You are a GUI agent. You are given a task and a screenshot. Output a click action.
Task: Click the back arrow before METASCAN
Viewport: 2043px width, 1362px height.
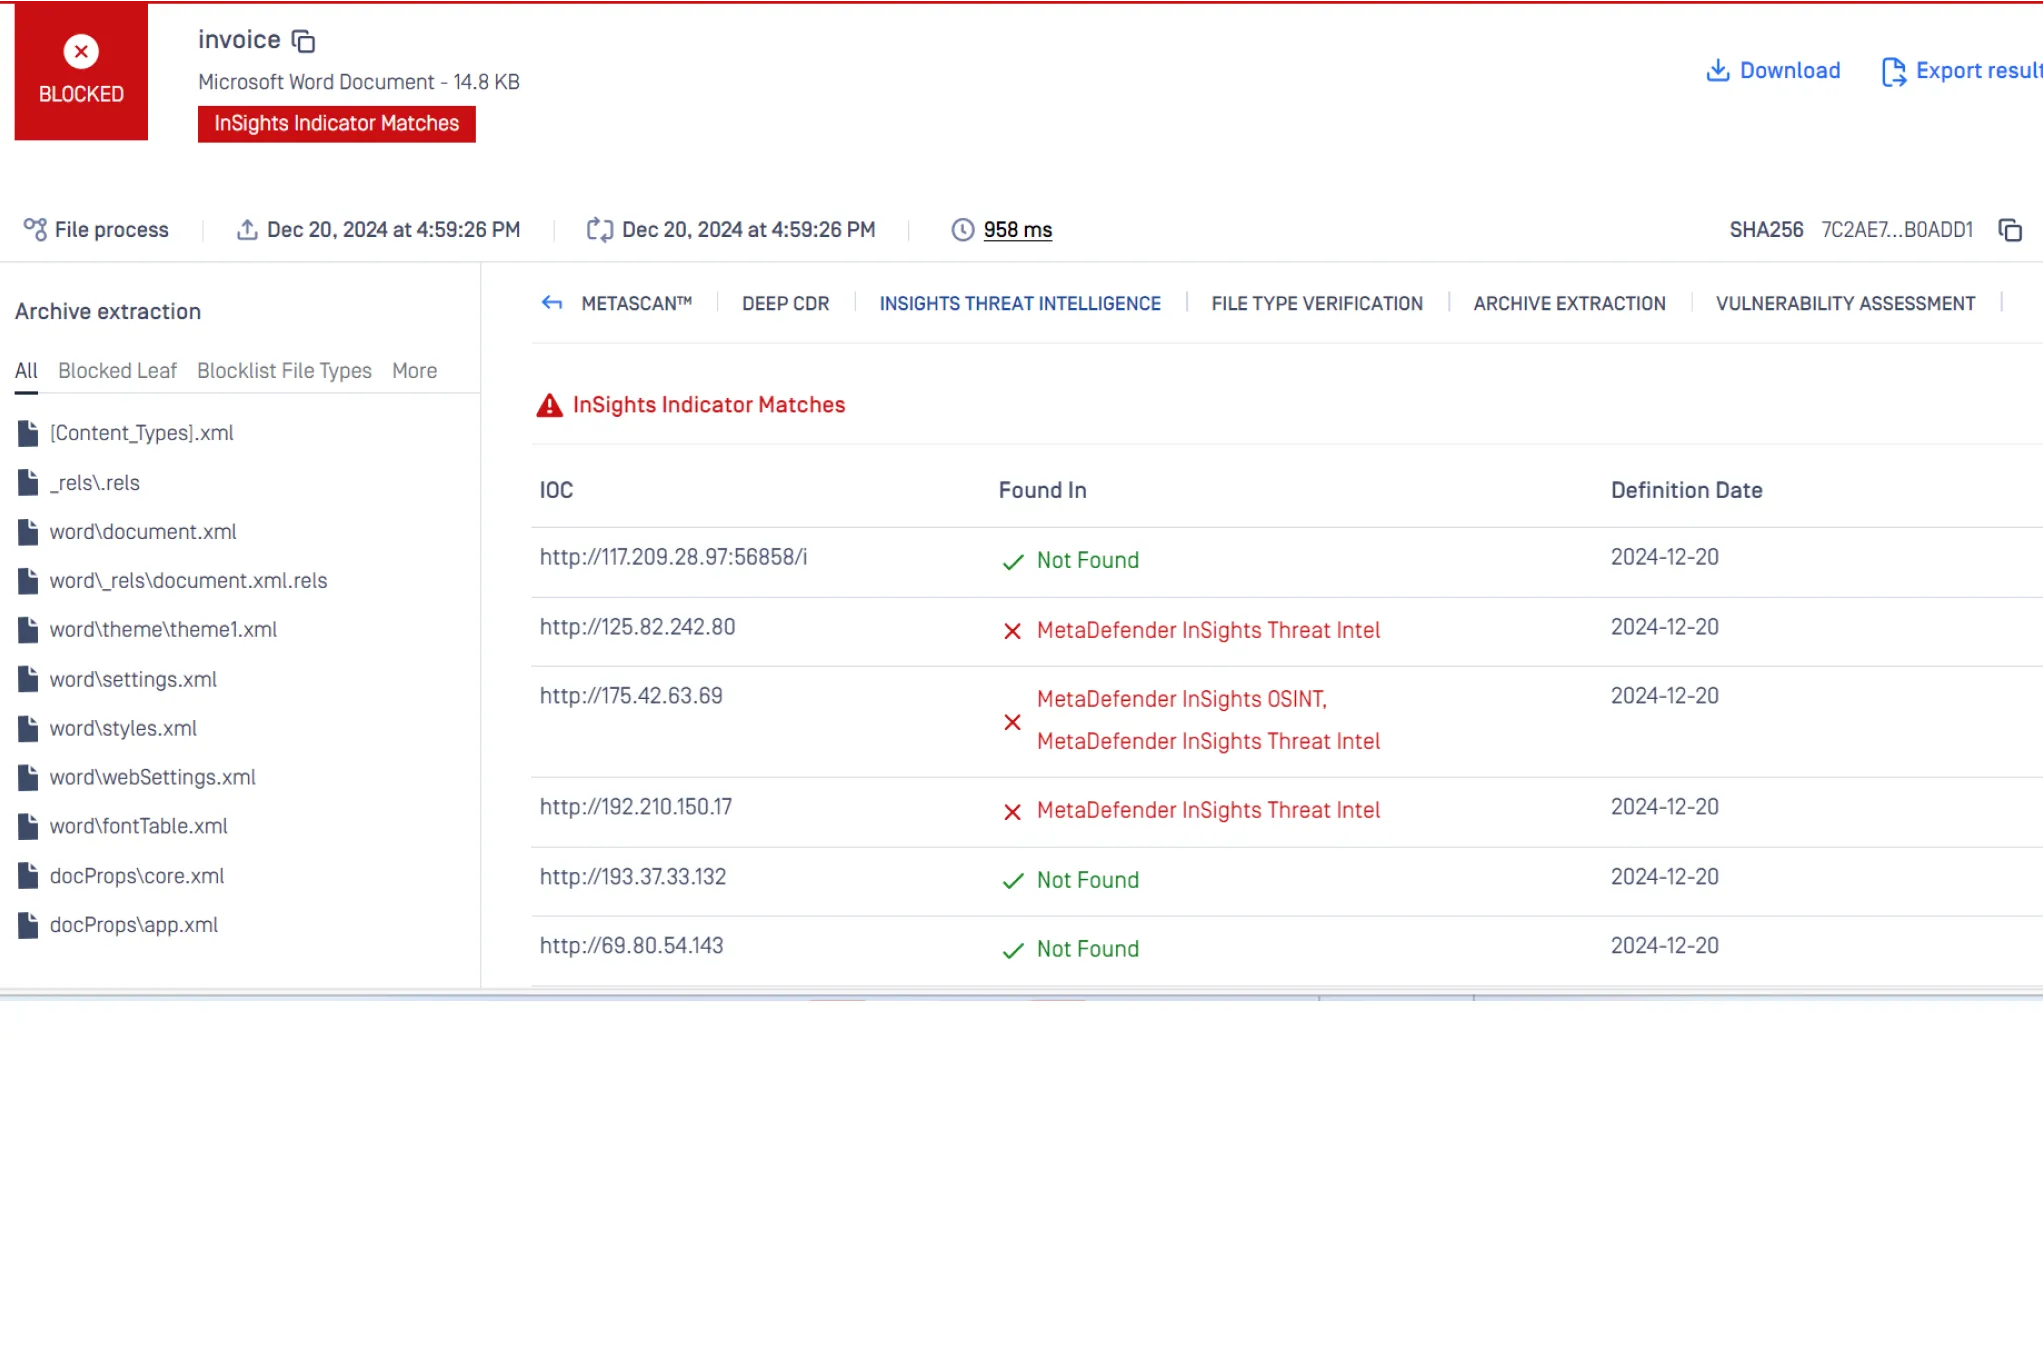point(552,303)
